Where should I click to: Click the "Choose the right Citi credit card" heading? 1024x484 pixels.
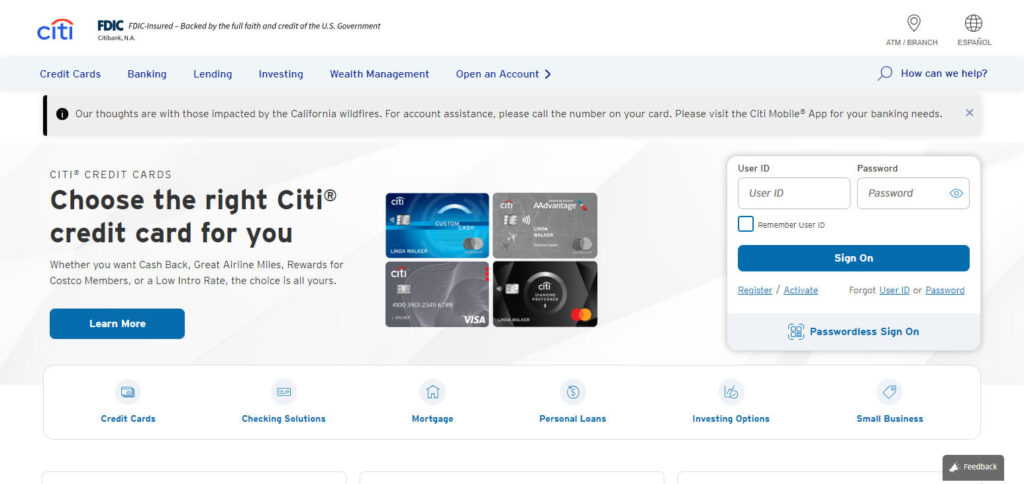193,216
